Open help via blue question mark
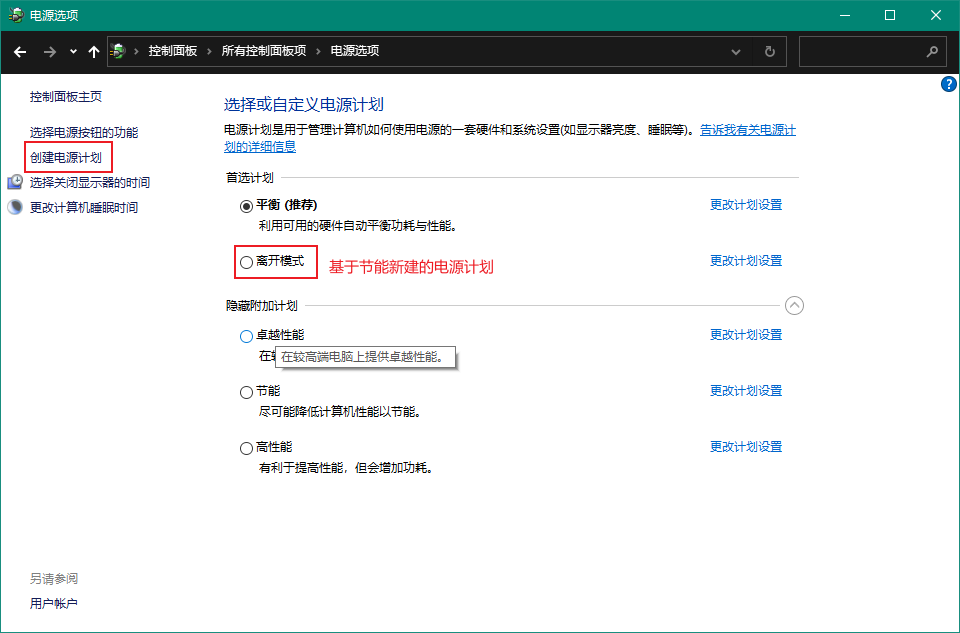Screen dimensions: 960x633 point(948,84)
